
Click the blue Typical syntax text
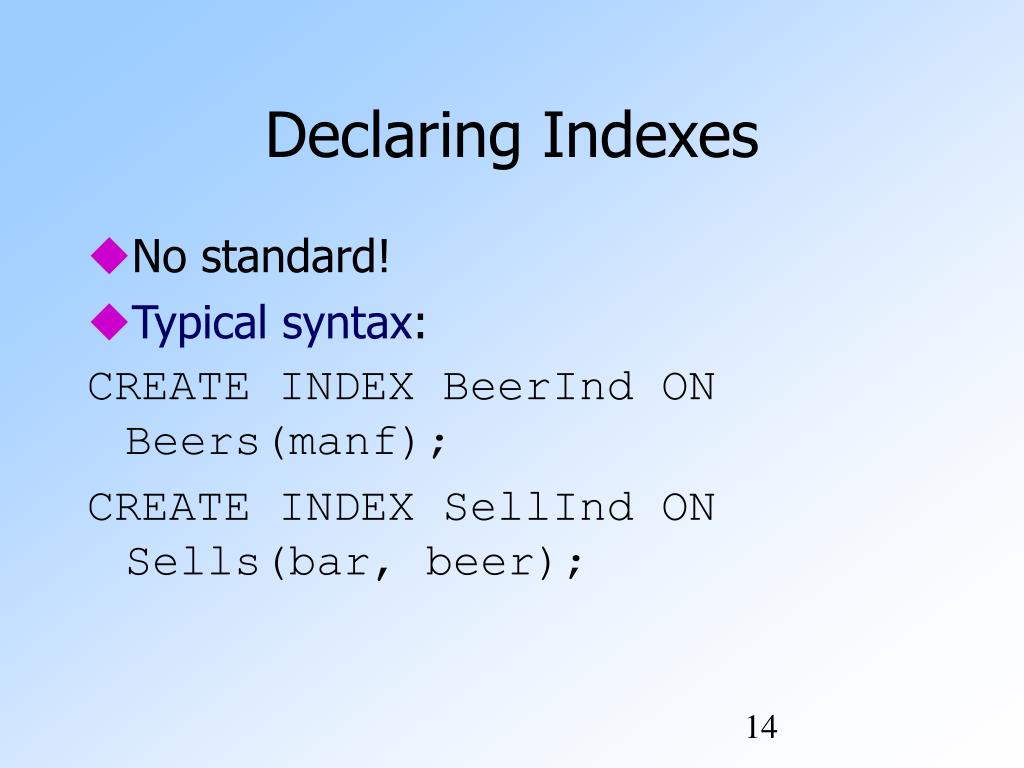pos(273,323)
